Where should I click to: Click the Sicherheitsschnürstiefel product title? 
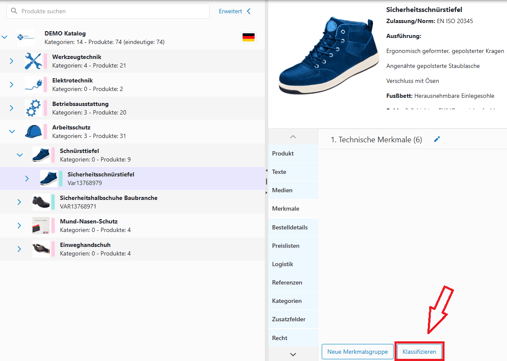[x=424, y=10]
